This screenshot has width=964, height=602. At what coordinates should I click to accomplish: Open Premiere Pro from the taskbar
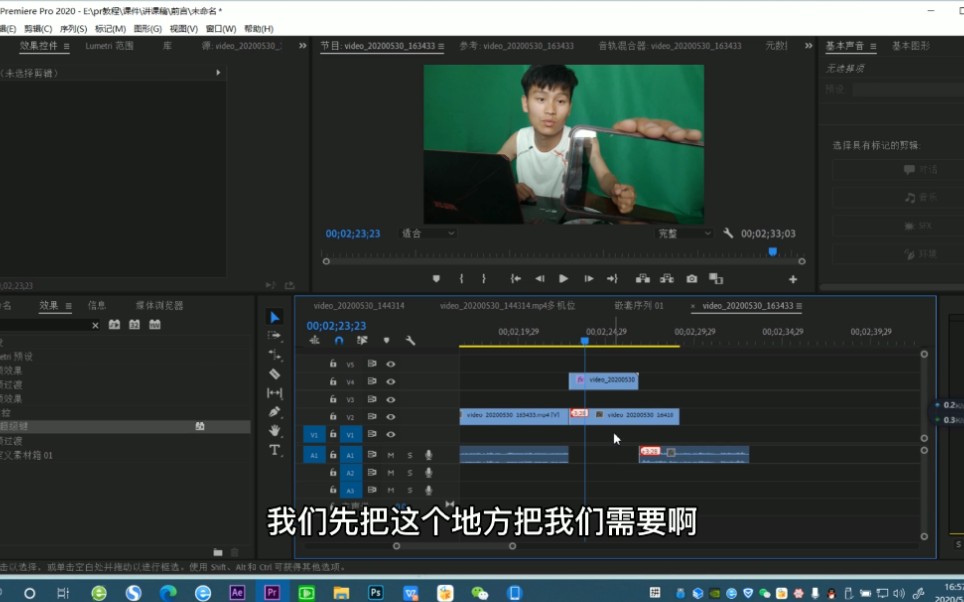point(271,591)
